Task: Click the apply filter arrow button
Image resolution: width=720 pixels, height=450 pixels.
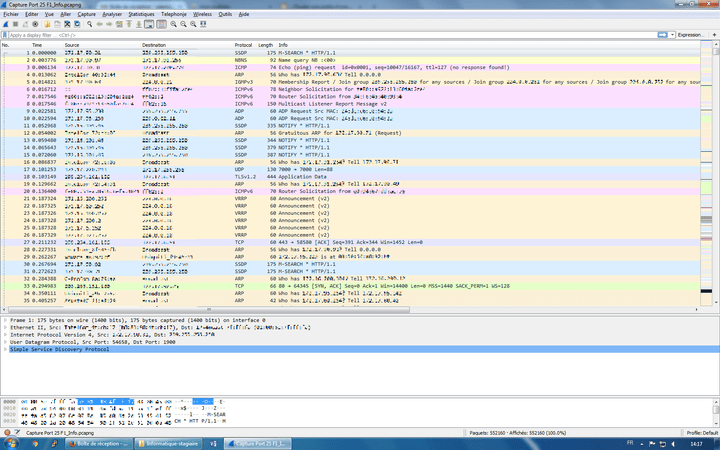Action: click(663, 35)
